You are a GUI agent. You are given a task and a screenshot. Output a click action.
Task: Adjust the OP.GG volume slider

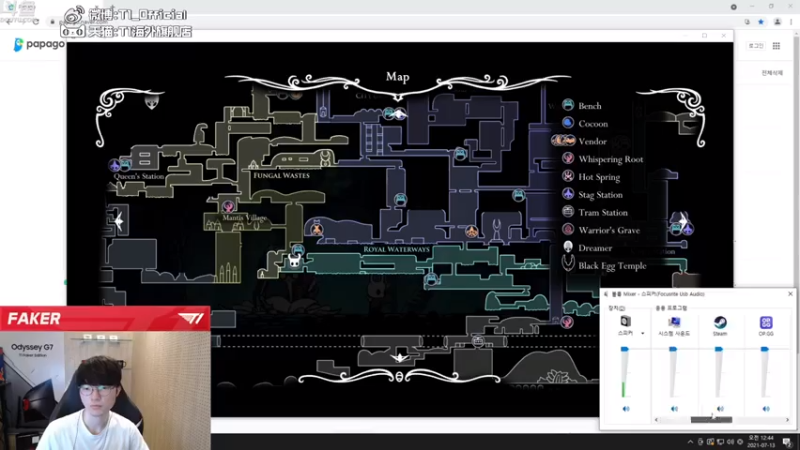(764, 372)
